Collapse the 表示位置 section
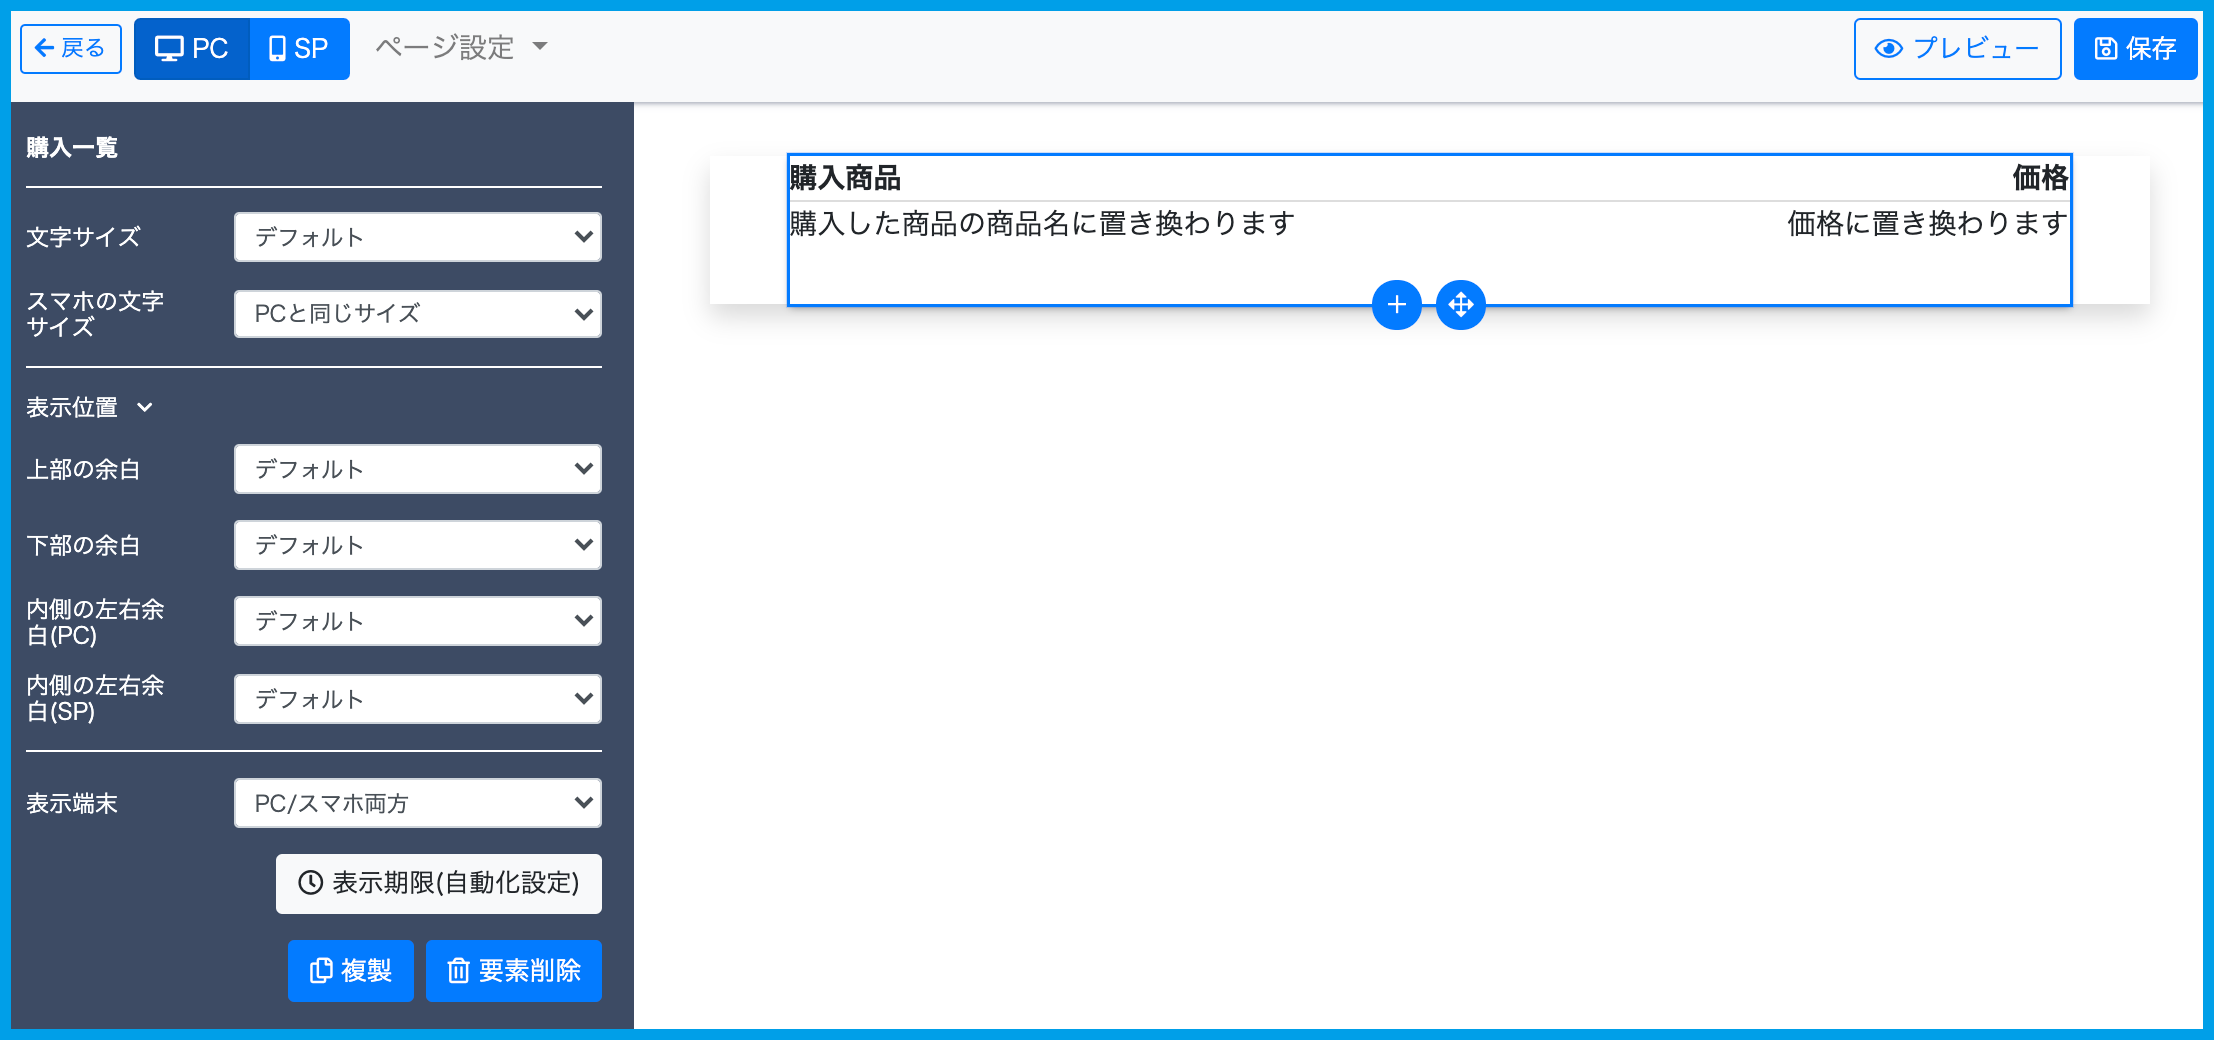 click(x=90, y=407)
